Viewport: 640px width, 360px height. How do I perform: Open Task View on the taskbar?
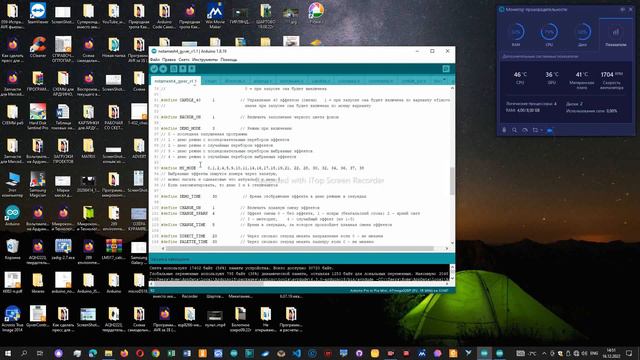coord(40,353)
